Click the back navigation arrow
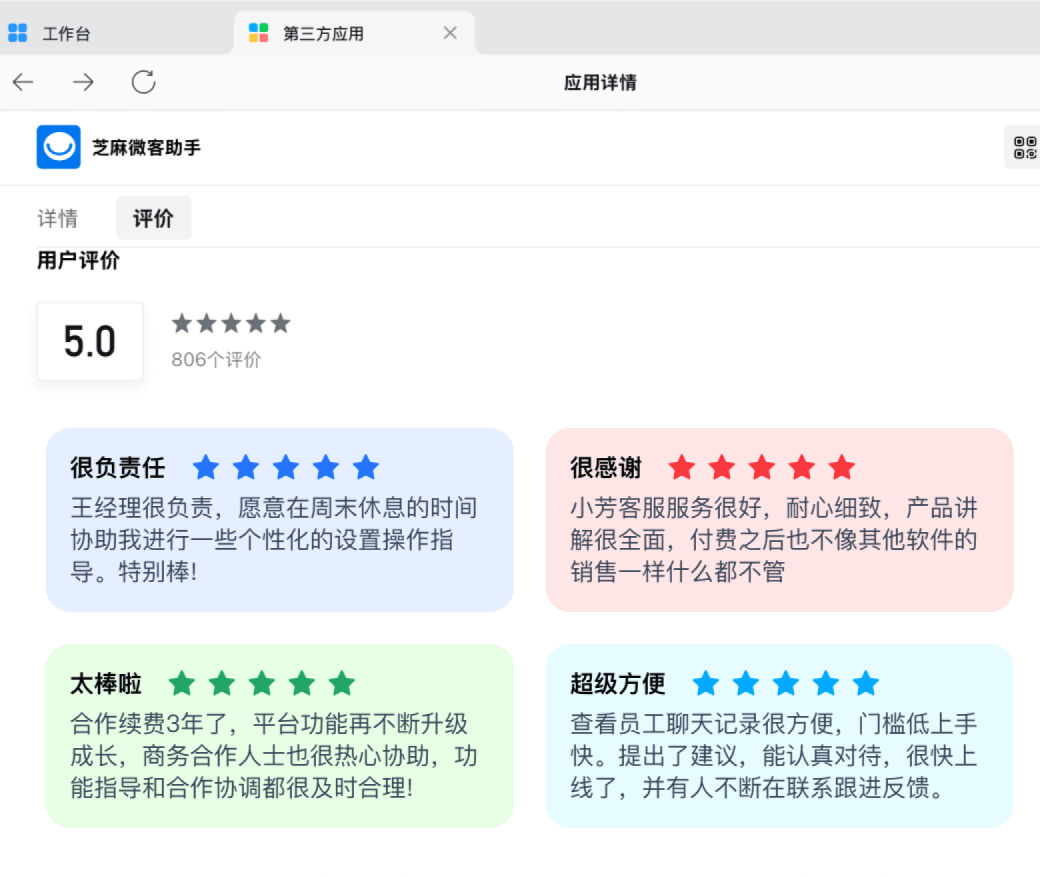The width and height of the screenshot is (1040, 876). pos(23,82)
